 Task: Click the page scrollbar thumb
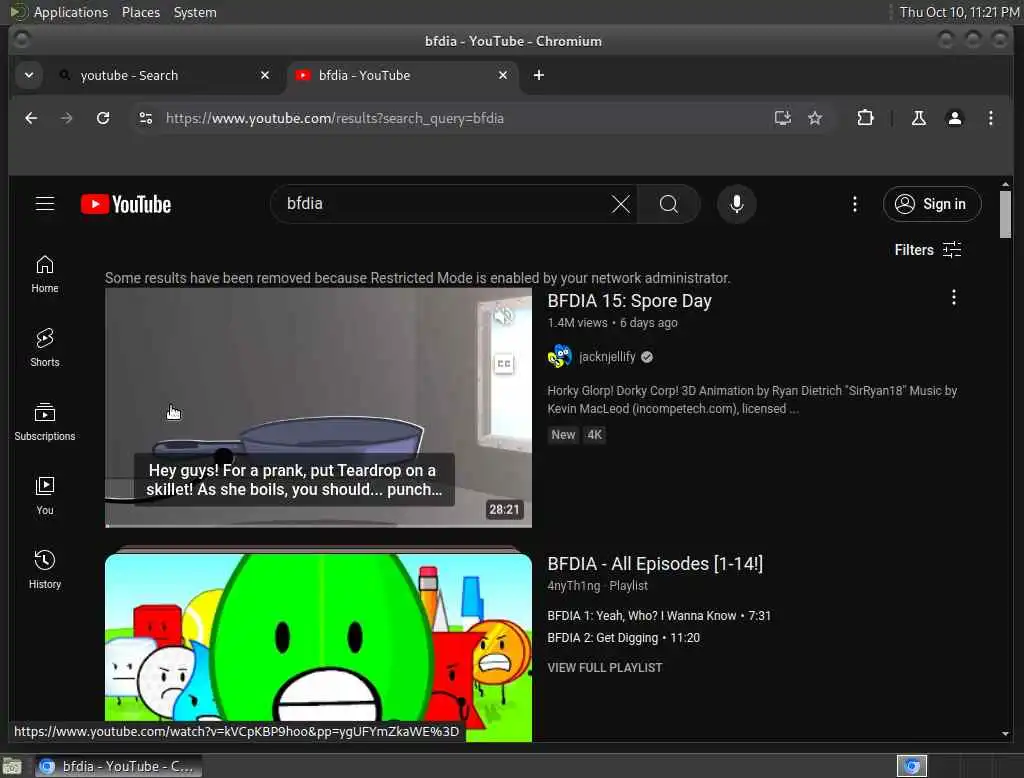pos(1005,215)
